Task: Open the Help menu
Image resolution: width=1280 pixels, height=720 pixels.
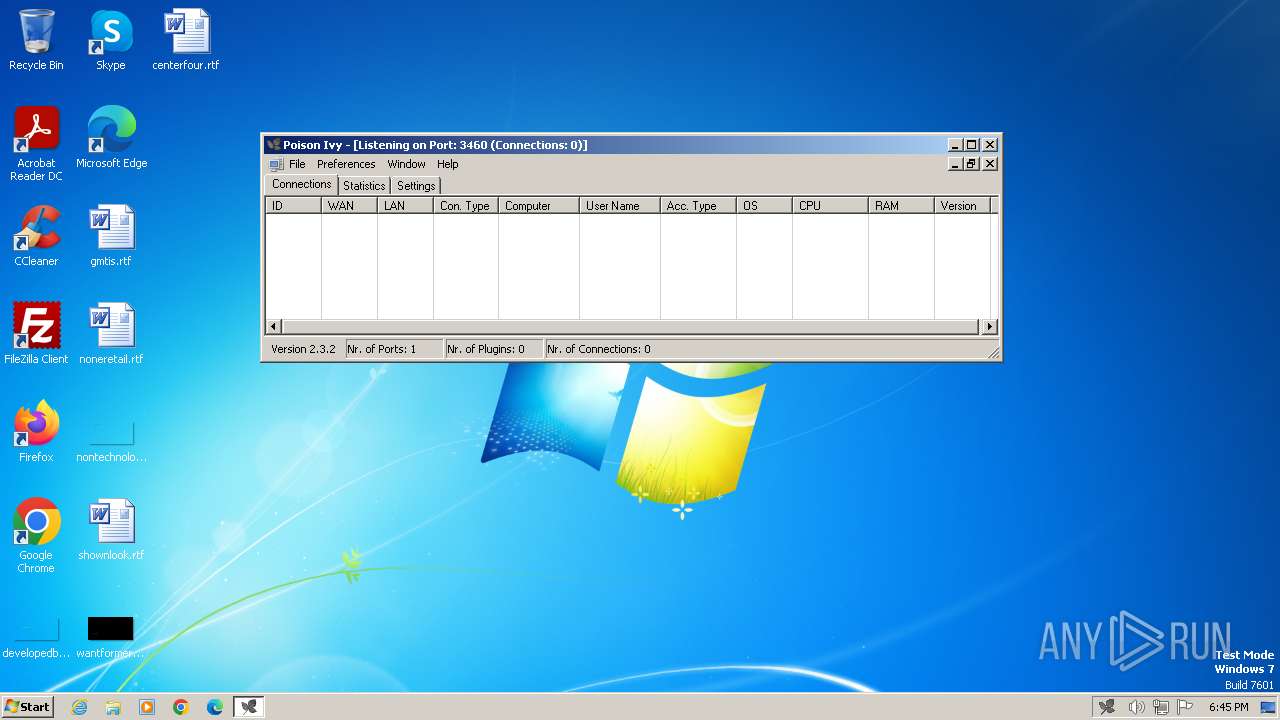Action: point(447,164)
